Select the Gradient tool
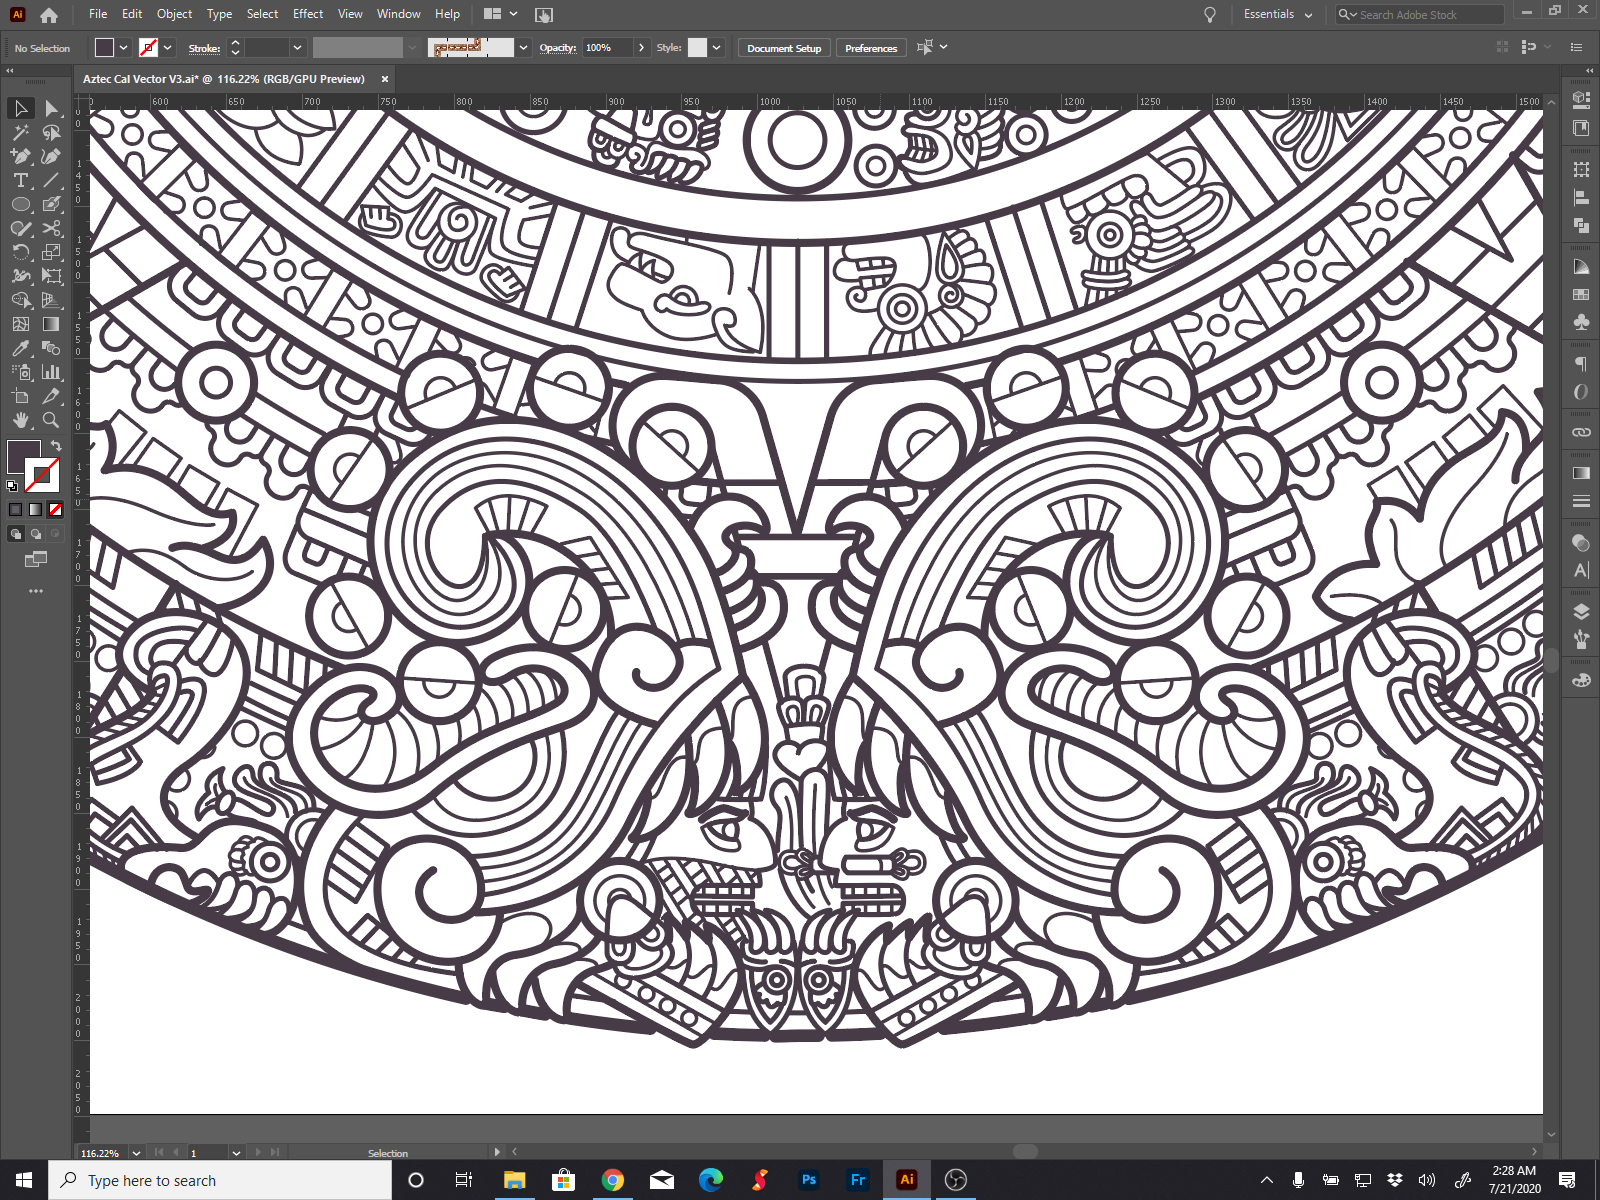The image size is (1600, 1200). pyautogui.click(x=51, y=324)
